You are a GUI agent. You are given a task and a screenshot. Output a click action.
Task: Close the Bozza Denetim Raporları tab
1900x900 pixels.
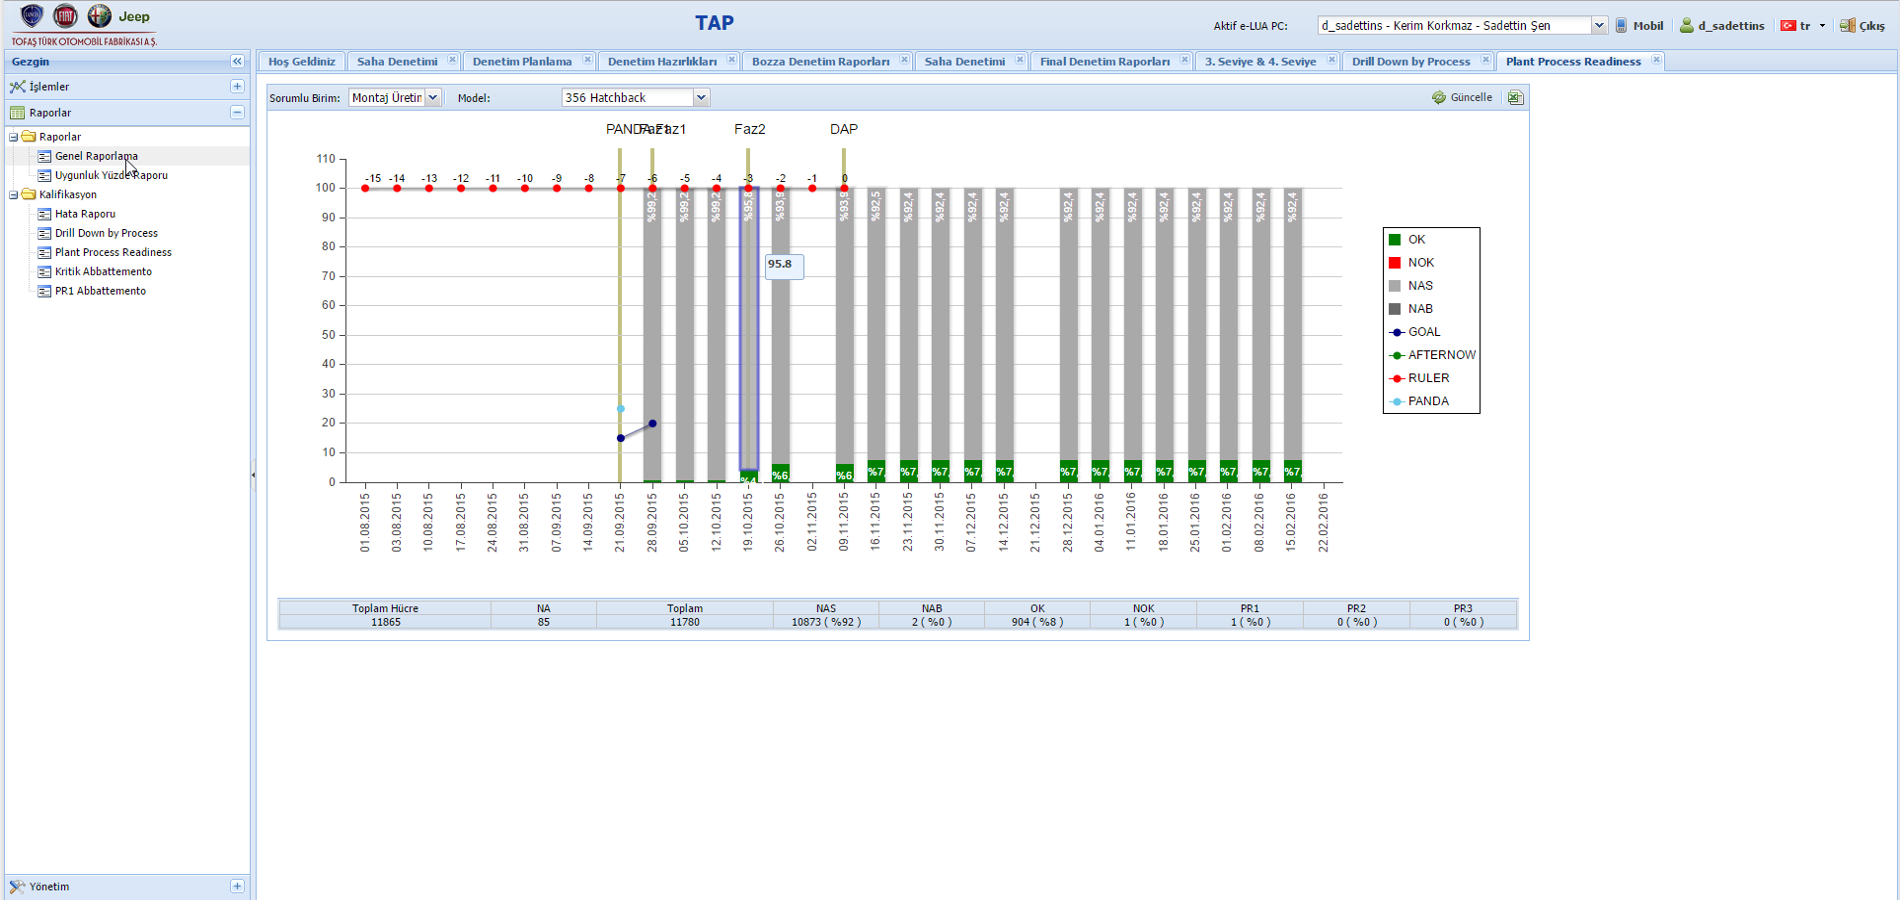pos(904,60)
